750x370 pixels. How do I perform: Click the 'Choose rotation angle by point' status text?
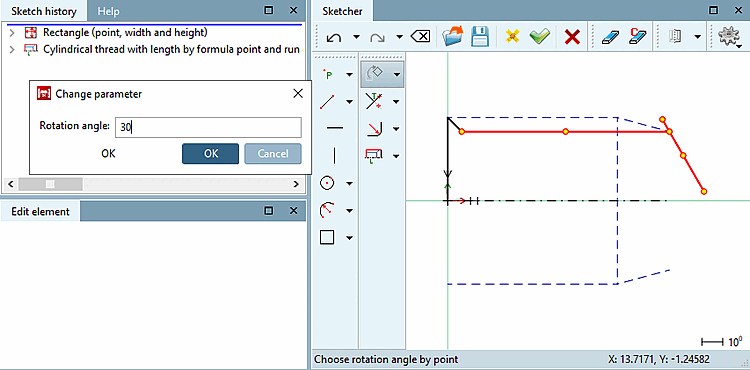pos(386,359)
